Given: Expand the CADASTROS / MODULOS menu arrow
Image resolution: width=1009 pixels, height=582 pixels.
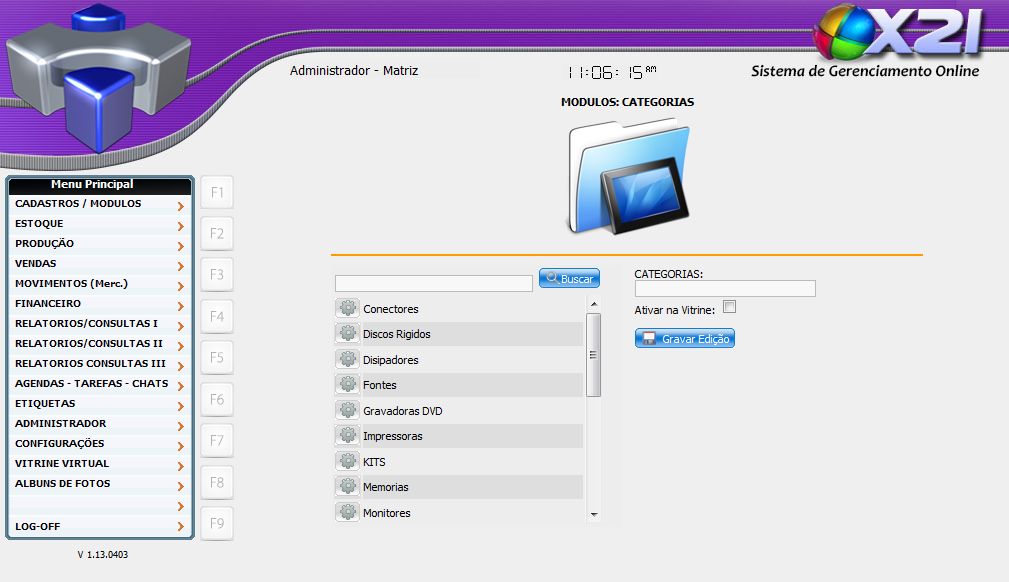Looking at the screenshot, I should [x=180, y=206].
